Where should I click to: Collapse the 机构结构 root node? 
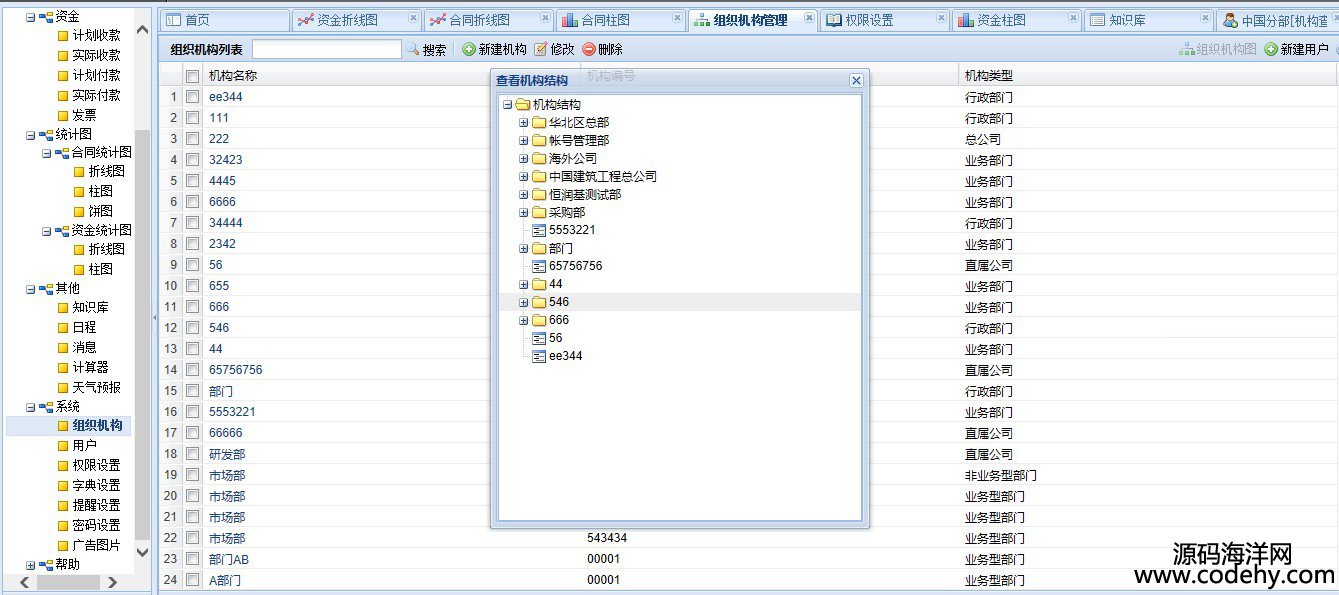[507, 105]
